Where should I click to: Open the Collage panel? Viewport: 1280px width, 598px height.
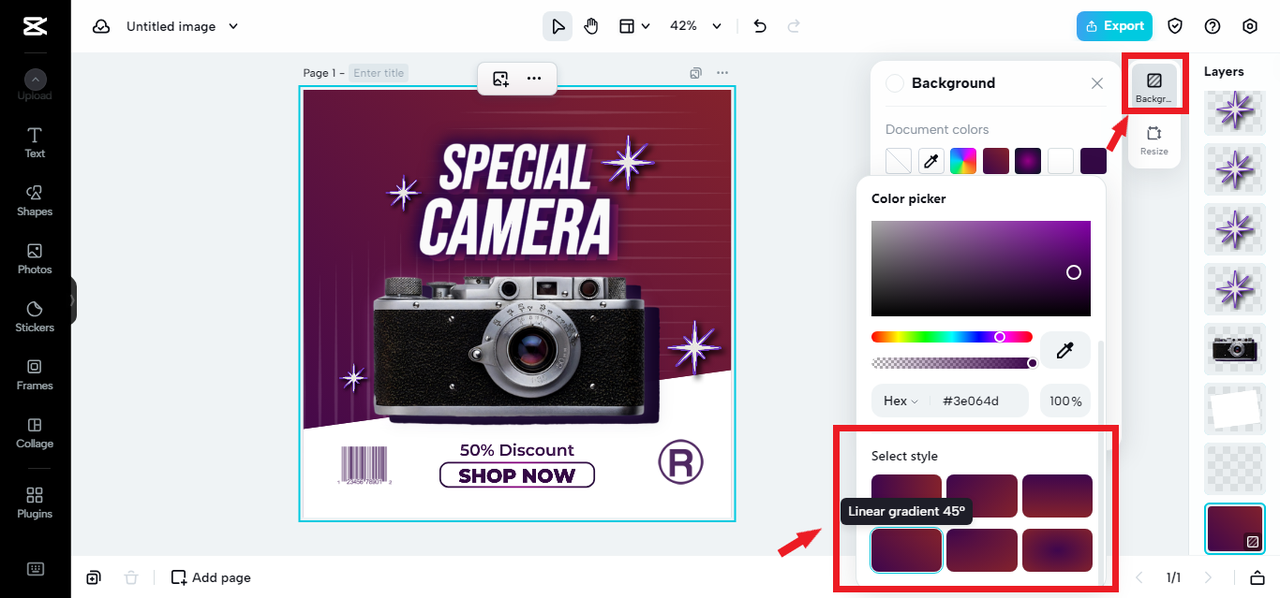(x=35, y=432)
